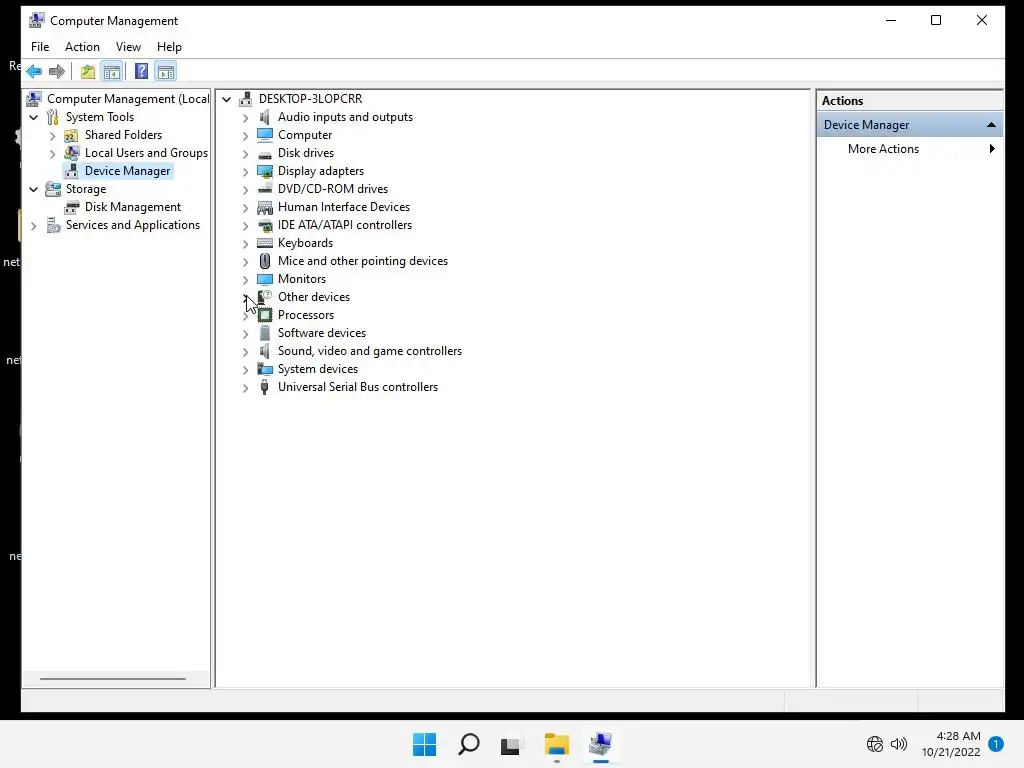1024x768 pixels.
Task: Expand the Keyboards node
Action: coord(246,244)
